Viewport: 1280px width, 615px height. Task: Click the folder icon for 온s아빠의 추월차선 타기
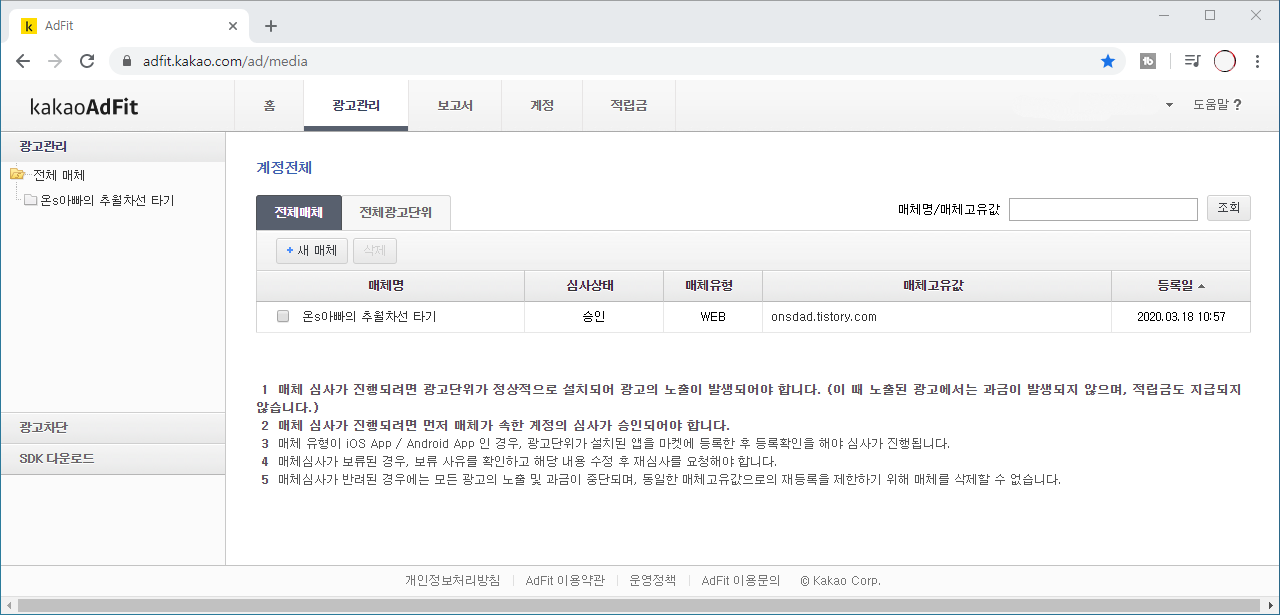coord(30,200)
